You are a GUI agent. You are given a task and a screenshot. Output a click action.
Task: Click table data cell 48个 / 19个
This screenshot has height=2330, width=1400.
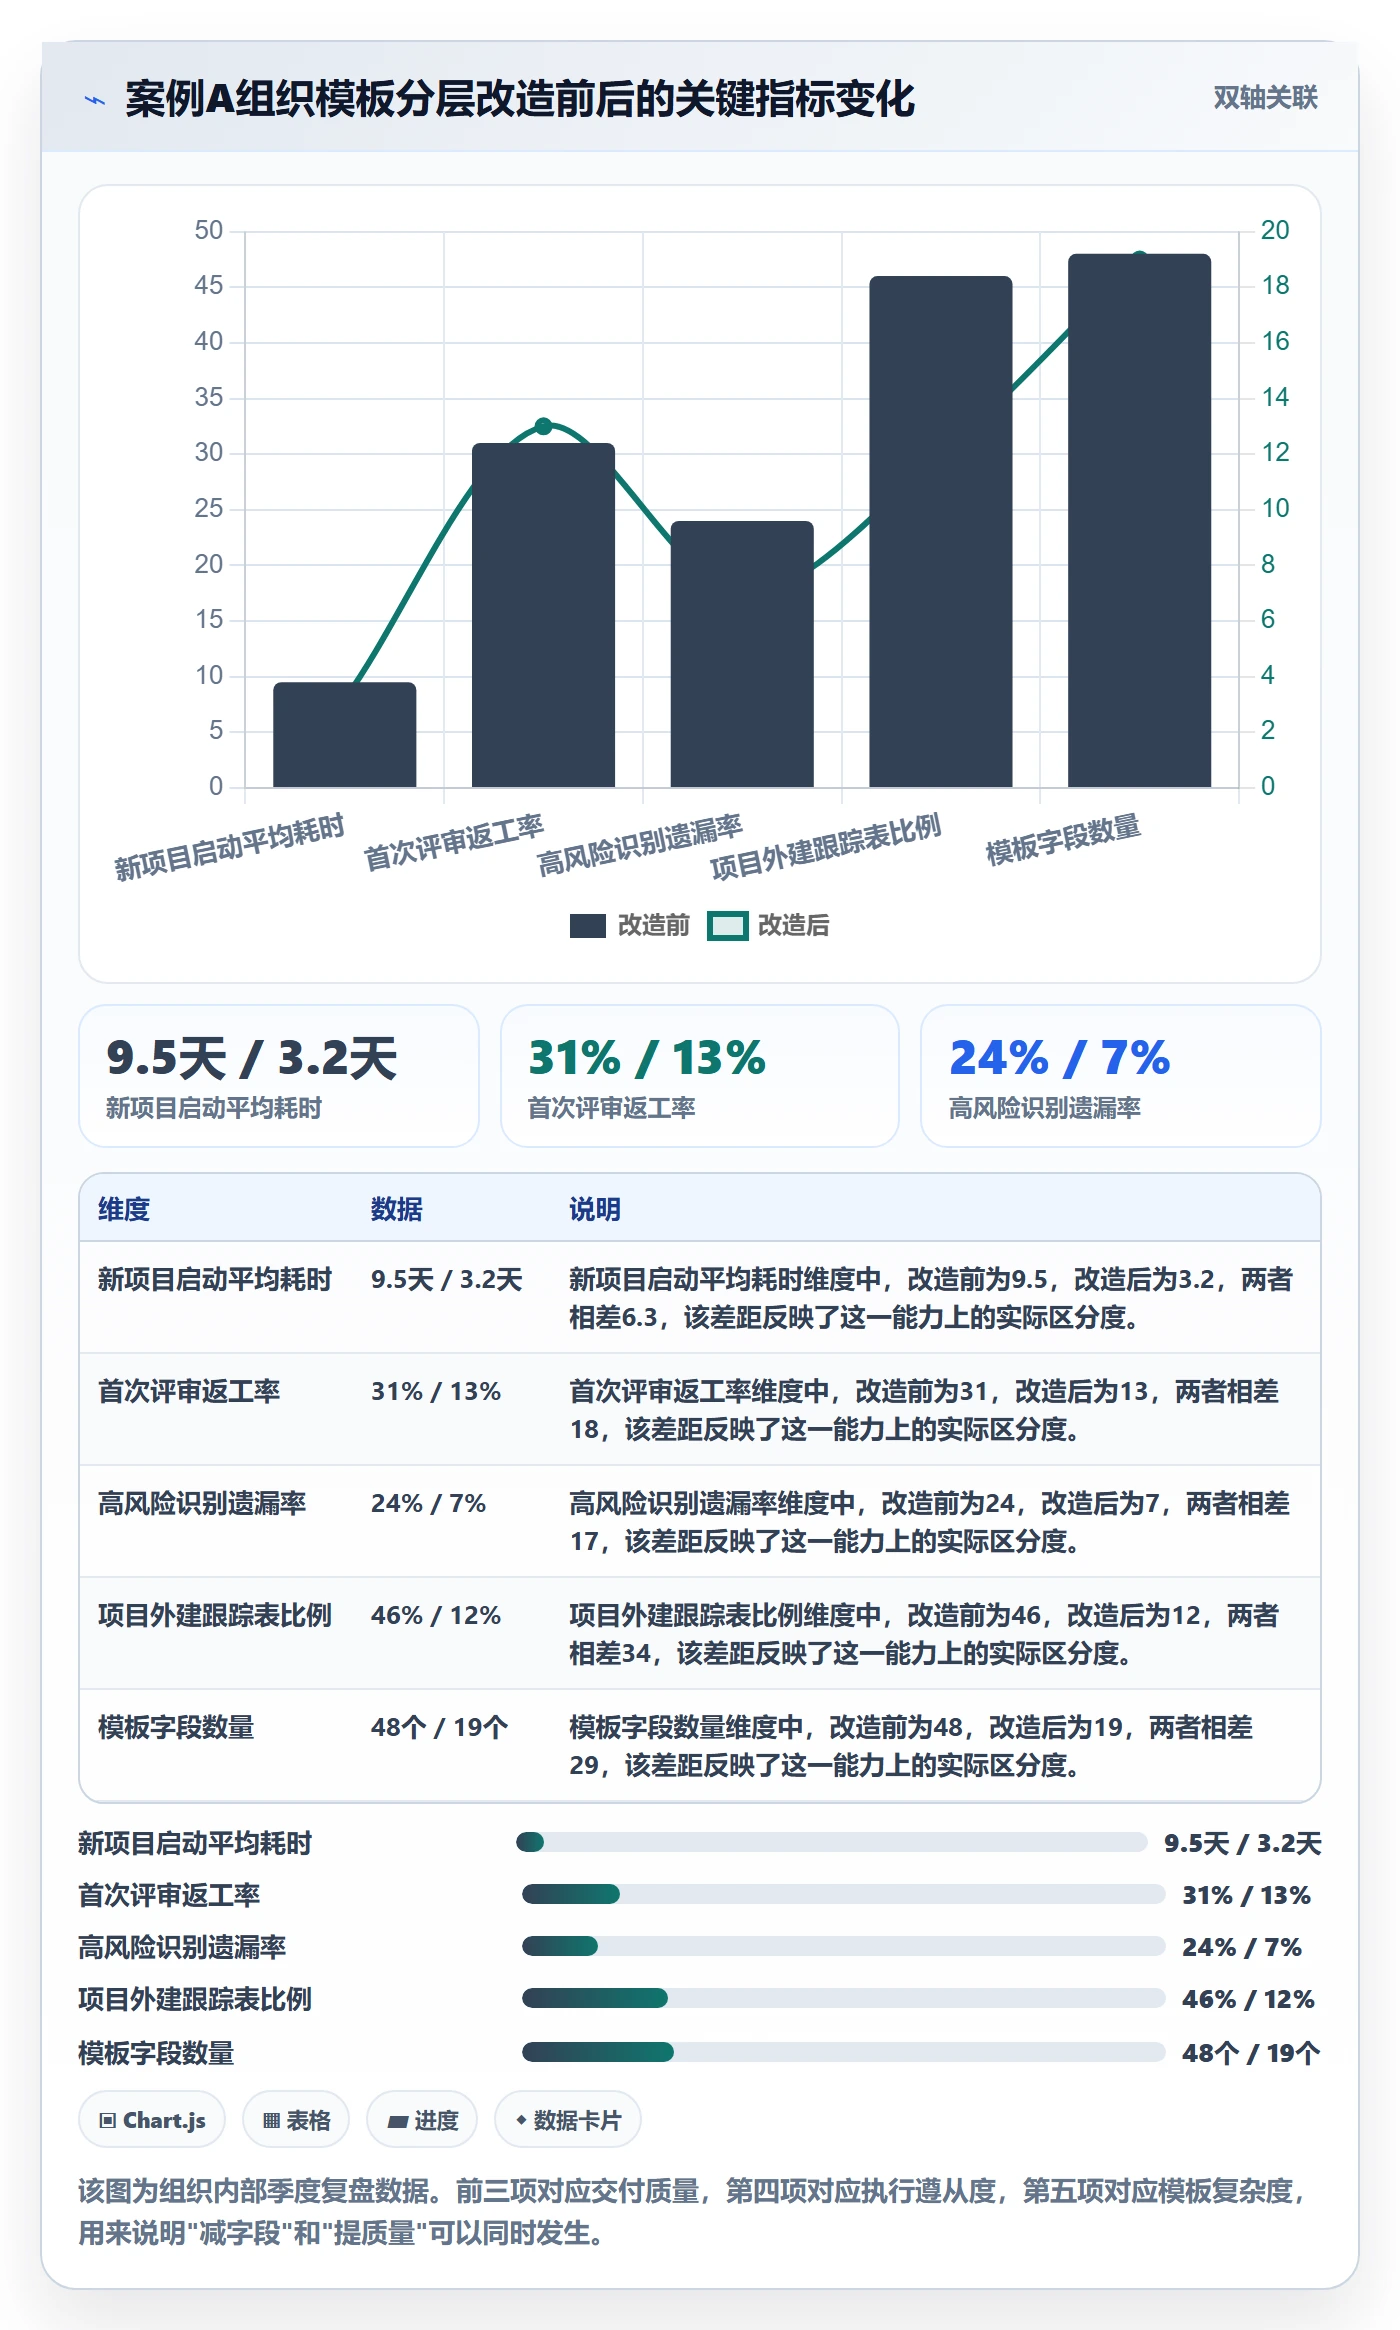pyautogui.click(x=440, y=1727)
